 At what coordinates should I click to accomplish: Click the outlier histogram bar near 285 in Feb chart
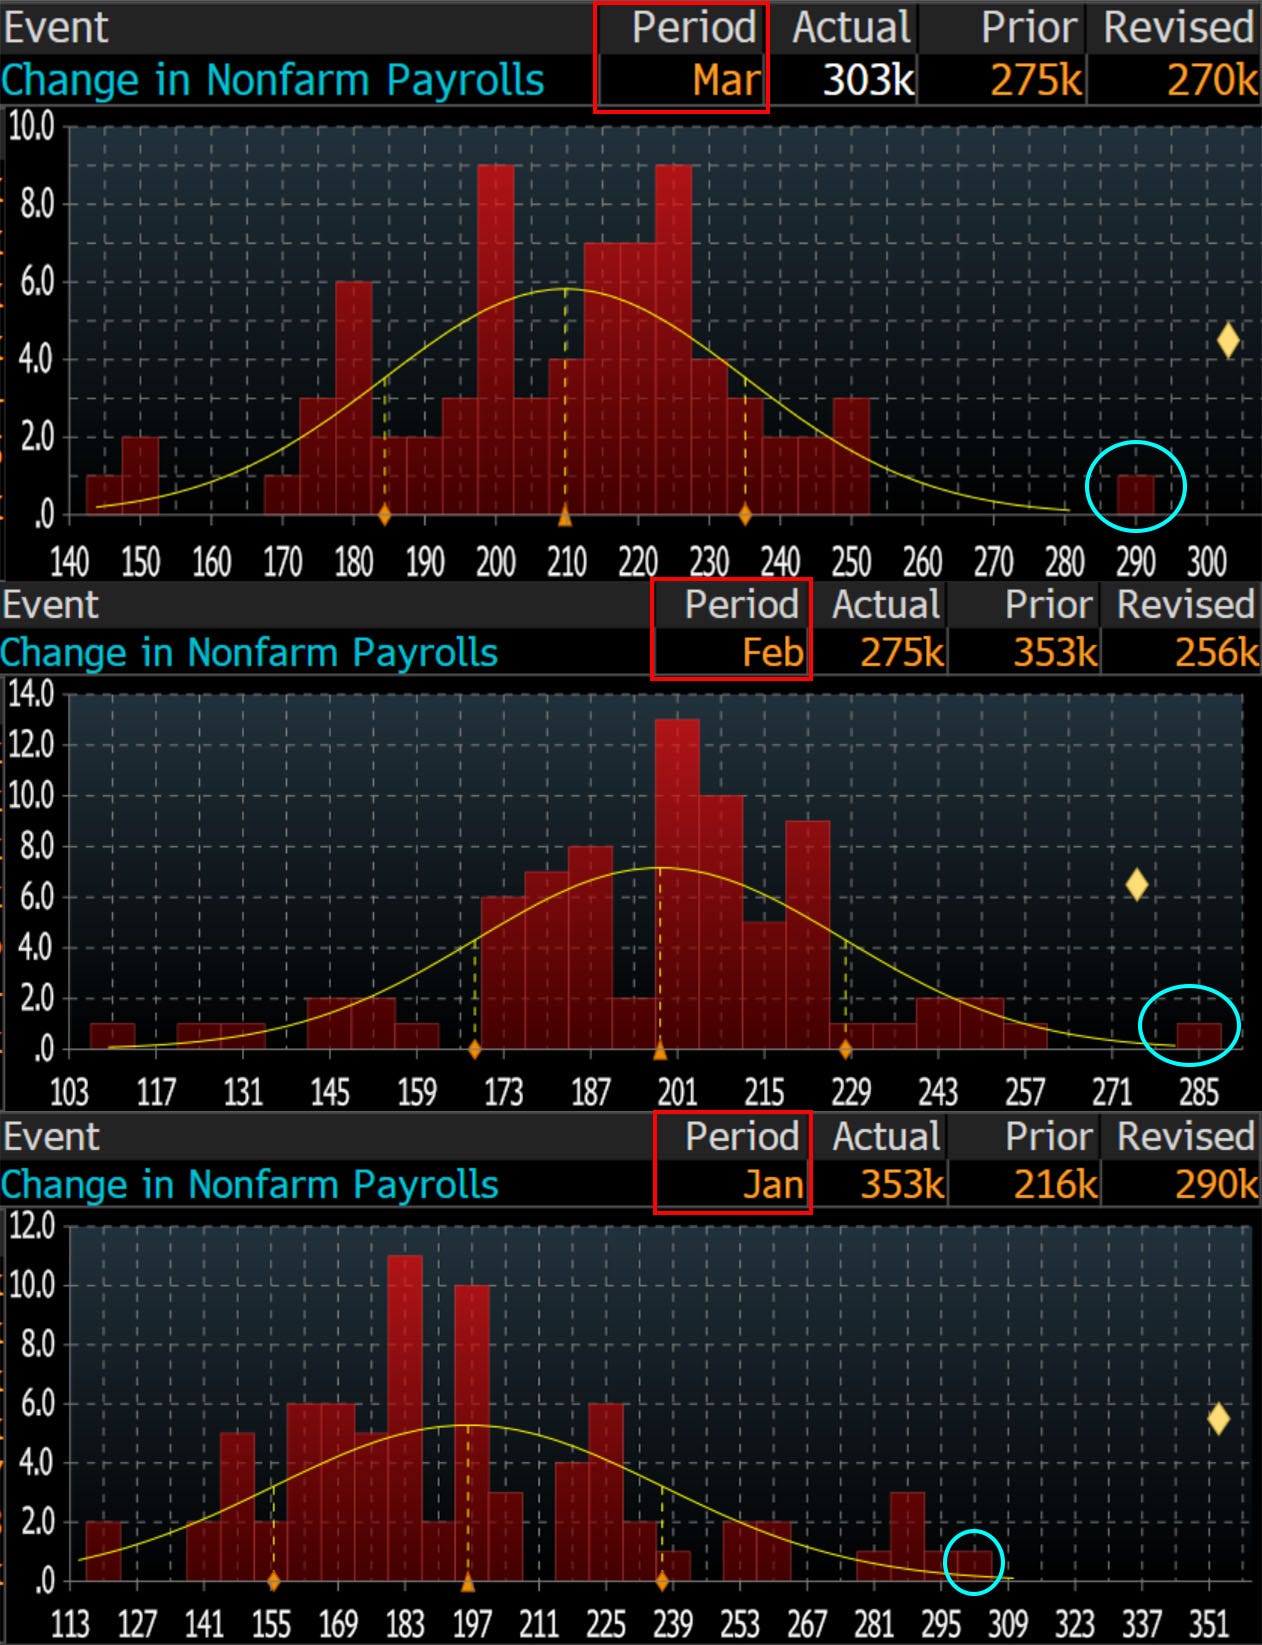[x=1199, y=1036]
